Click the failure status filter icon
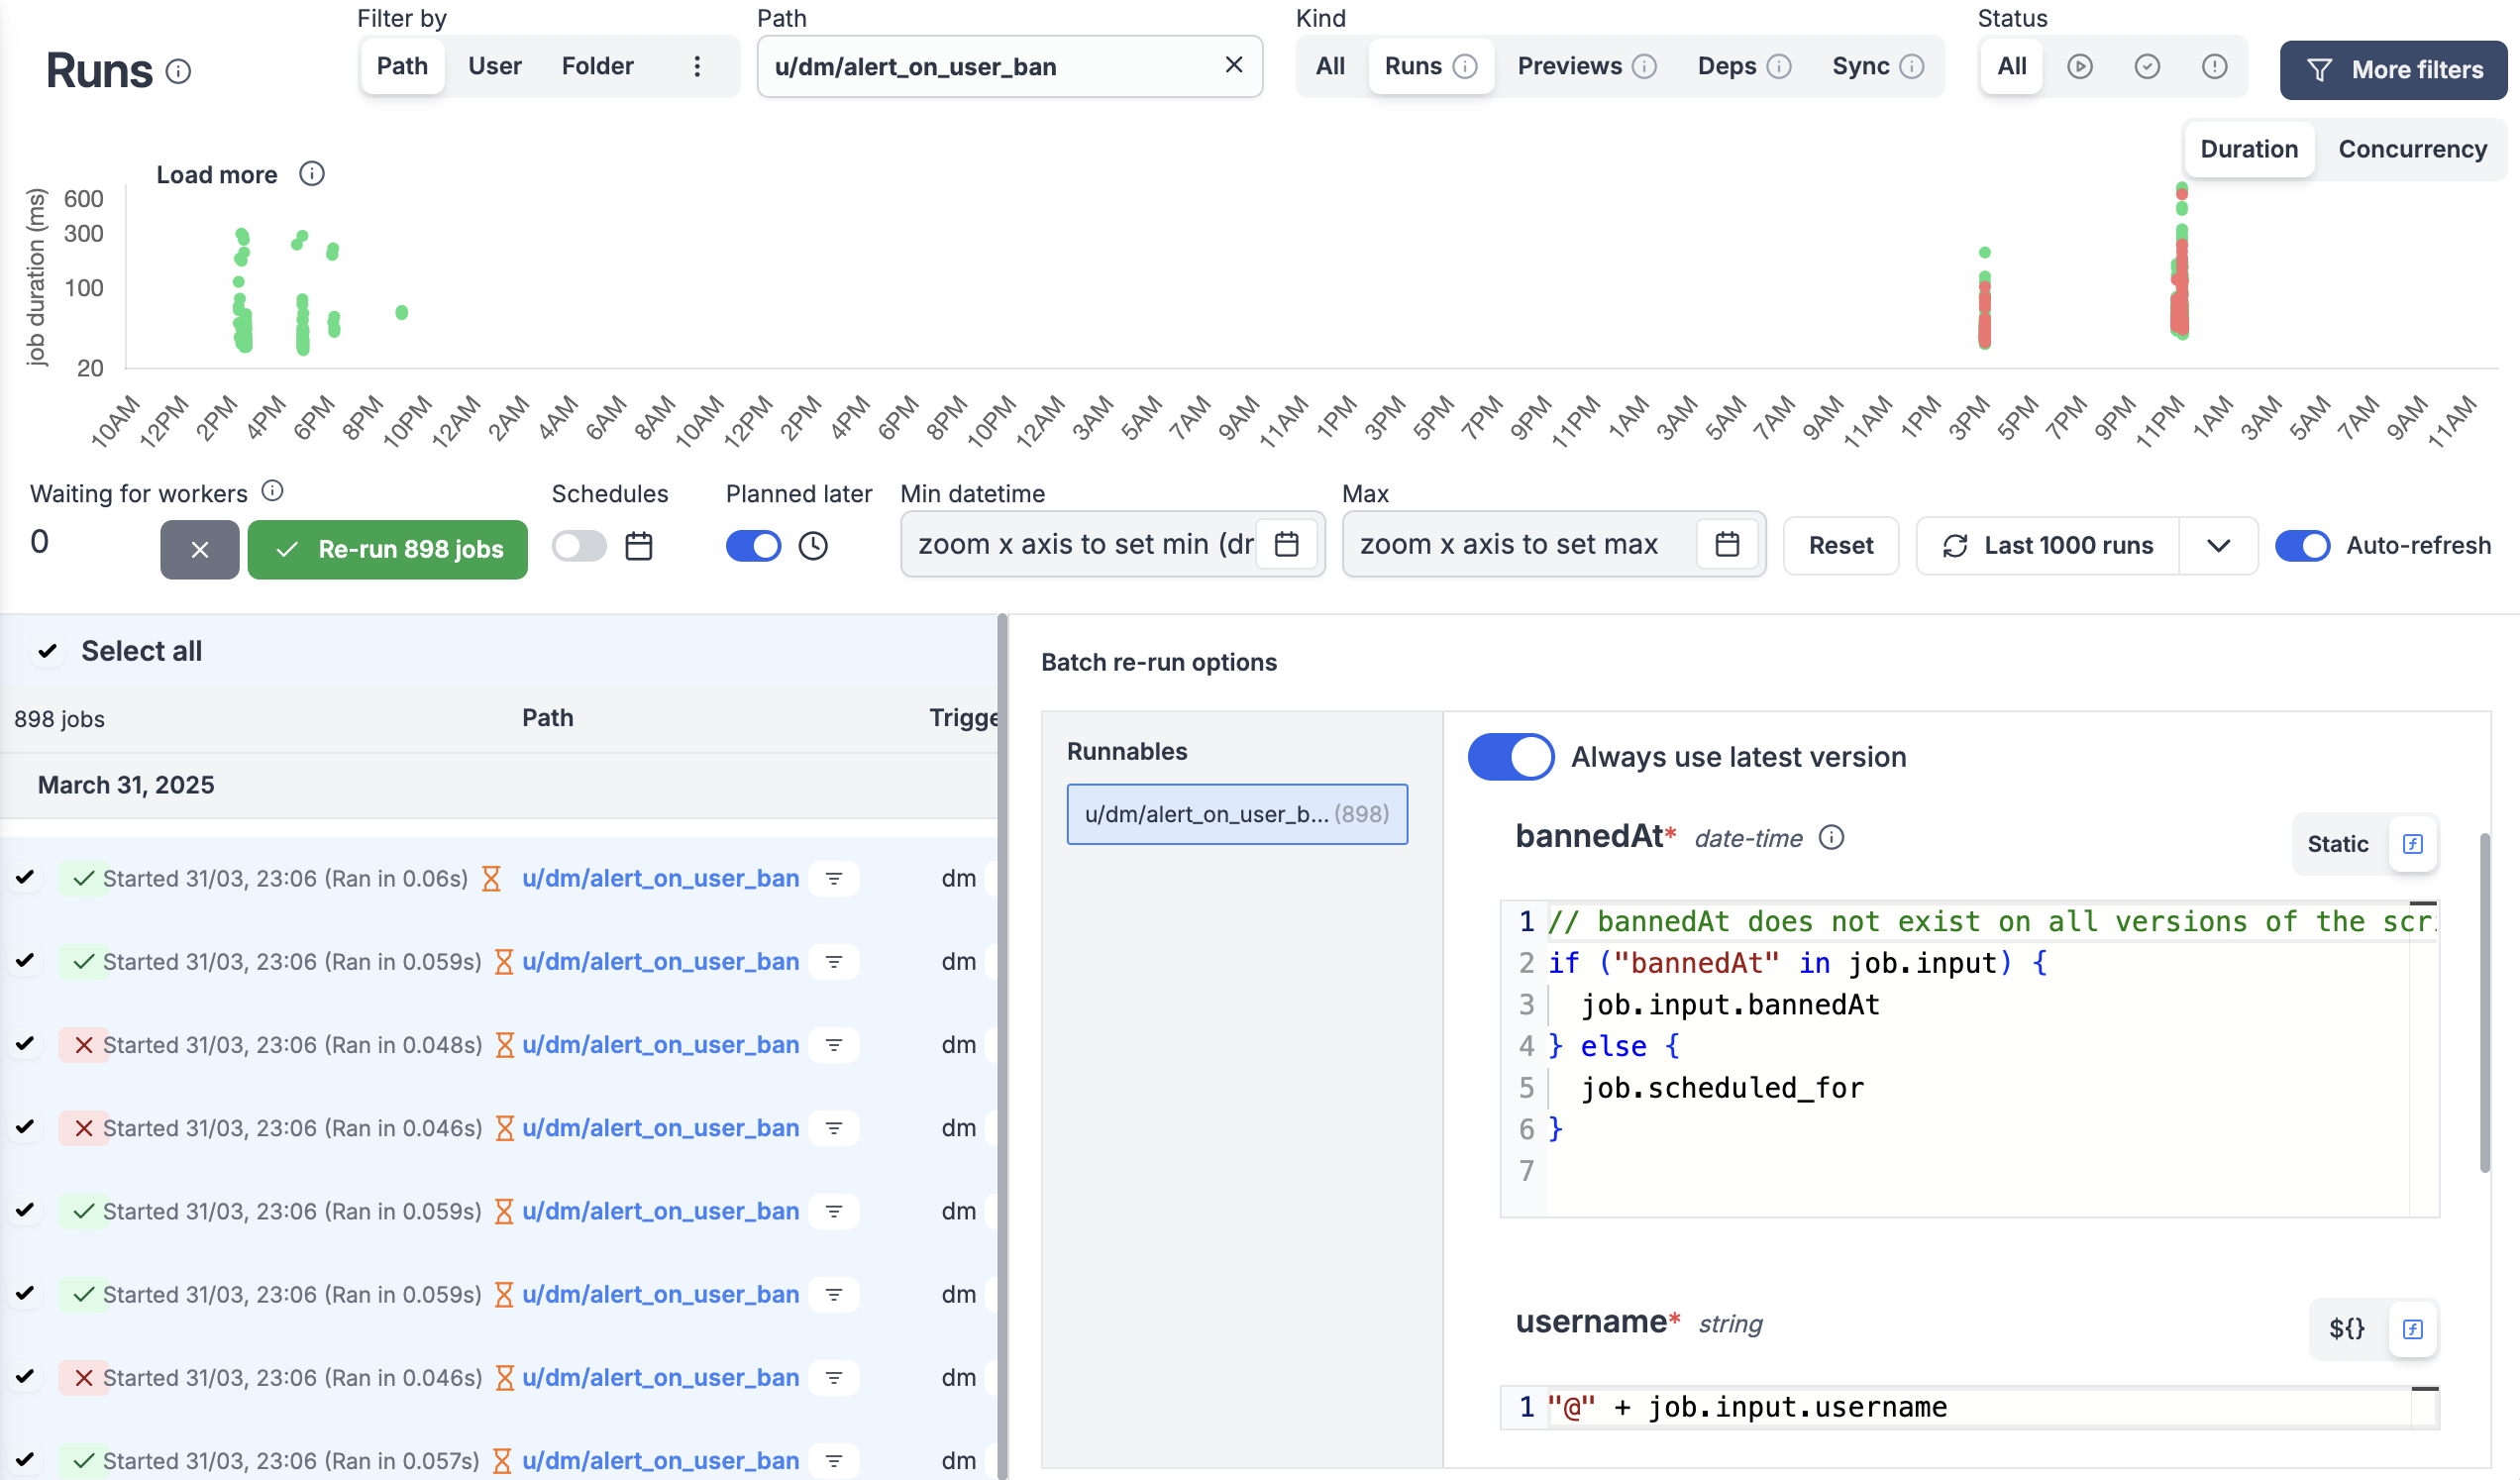 [2213, 66]
